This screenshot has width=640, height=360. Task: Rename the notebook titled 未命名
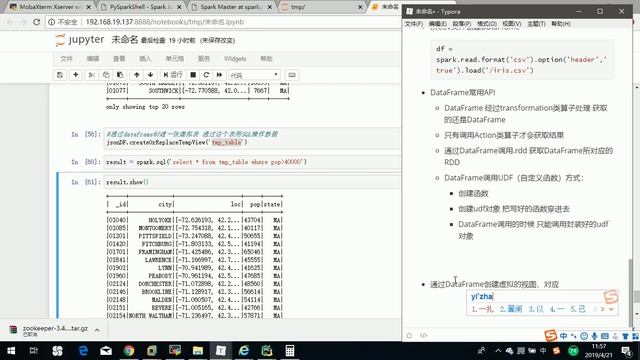(x=124, y=40)
